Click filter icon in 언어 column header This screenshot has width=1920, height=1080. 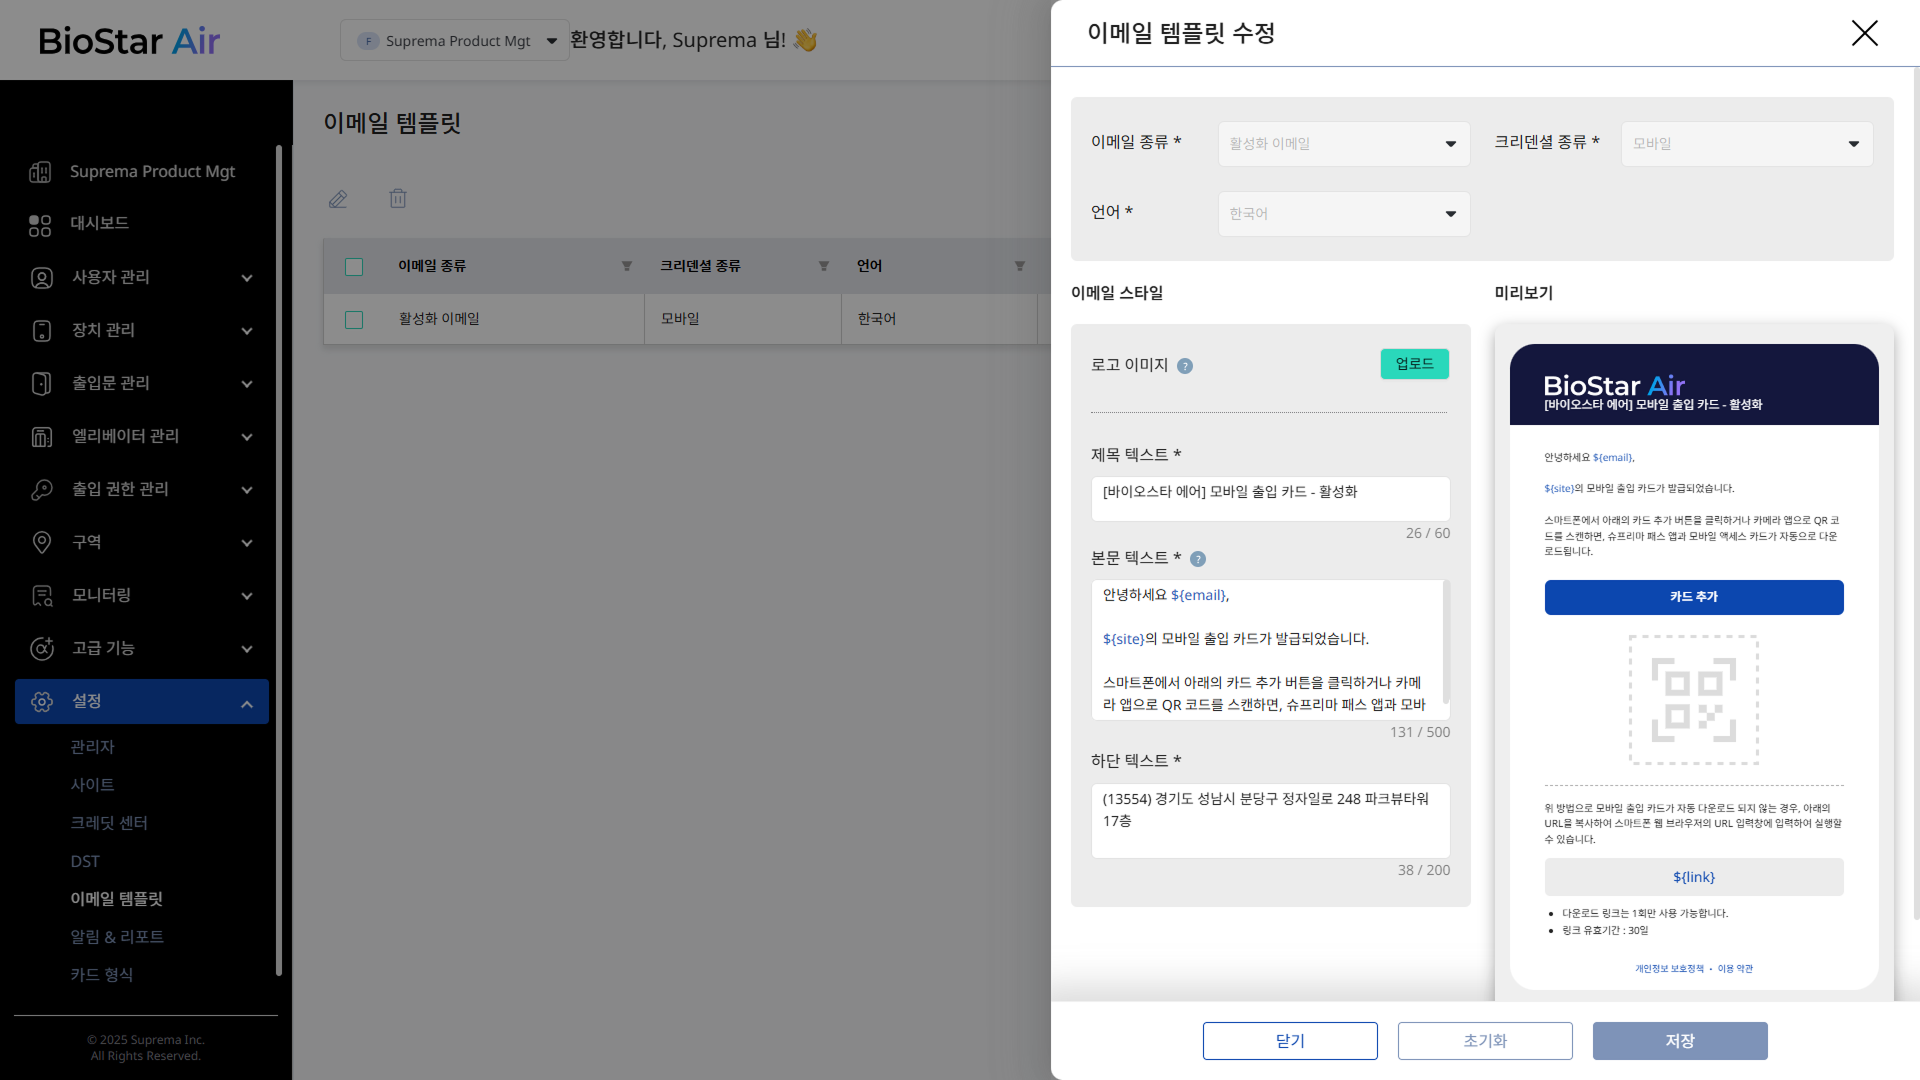tap(1020, 266)
